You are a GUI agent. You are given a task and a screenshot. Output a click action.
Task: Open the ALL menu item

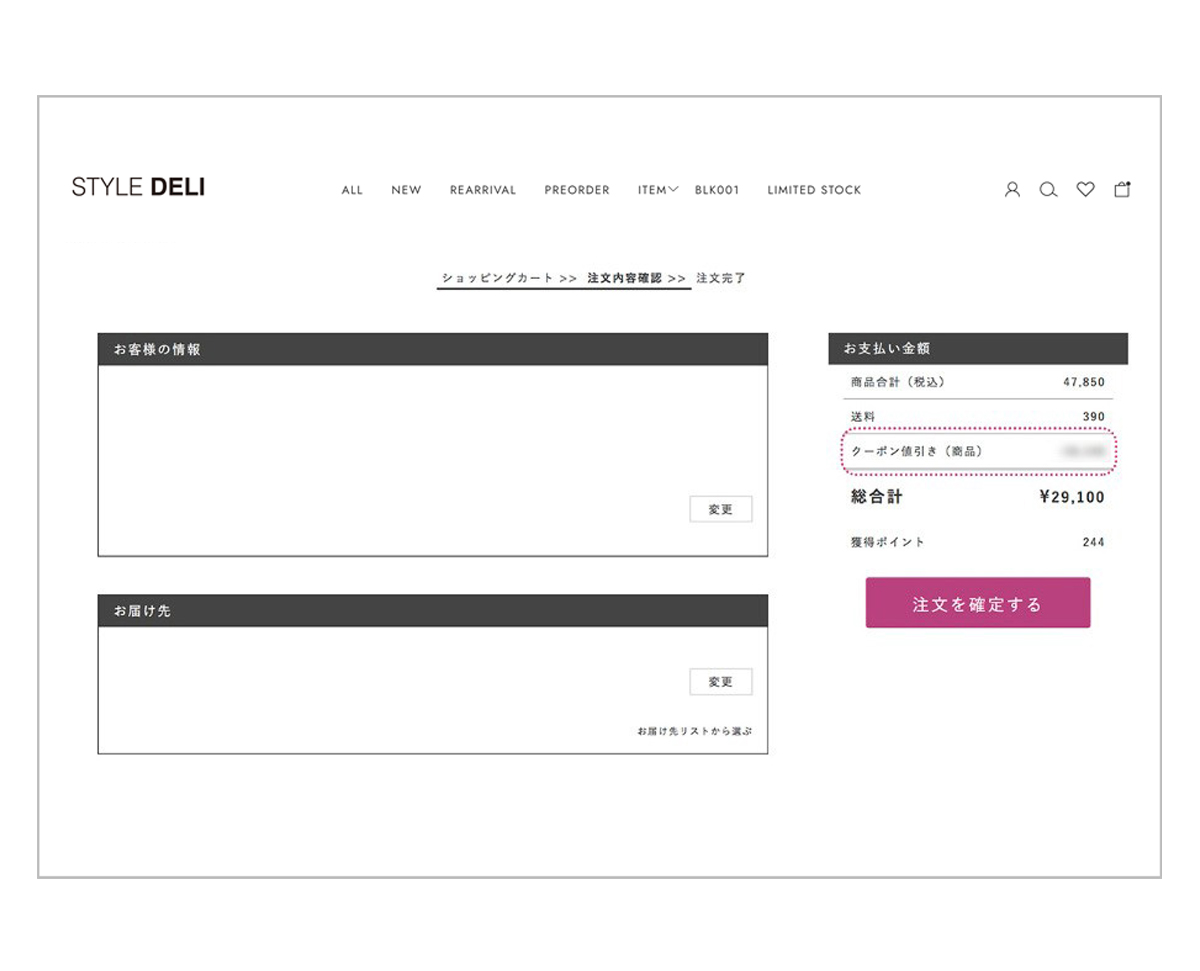click(352, 190)
